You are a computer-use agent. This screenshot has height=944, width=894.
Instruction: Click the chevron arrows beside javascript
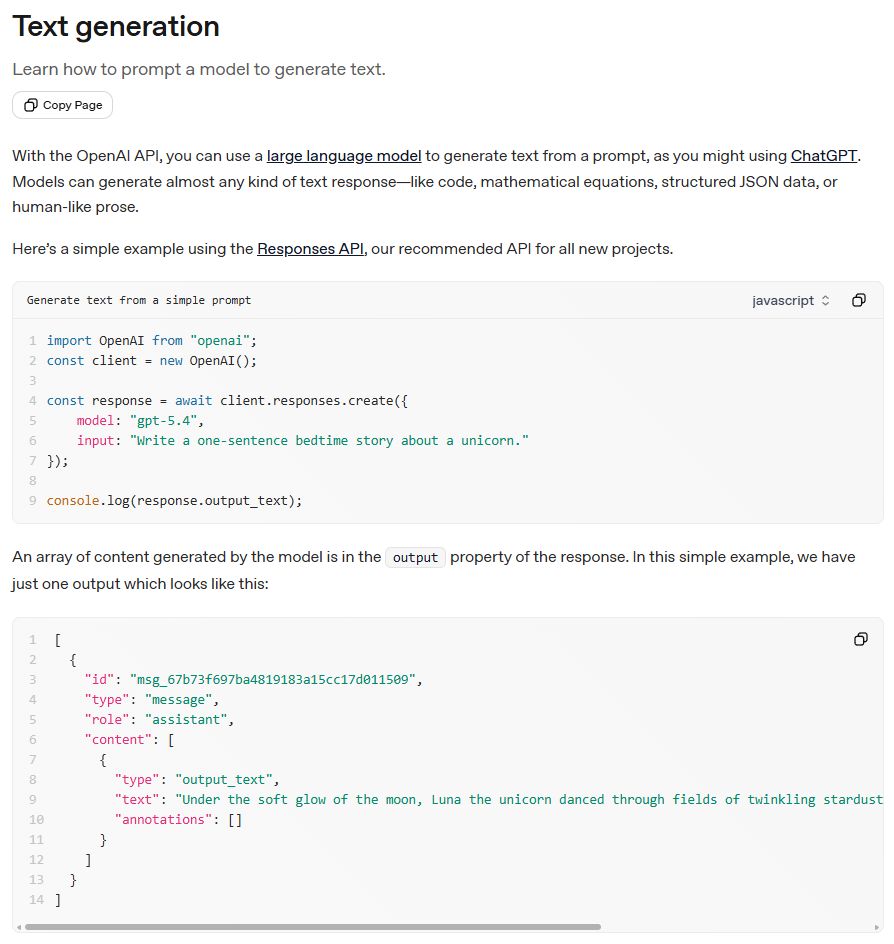(825, 300)
